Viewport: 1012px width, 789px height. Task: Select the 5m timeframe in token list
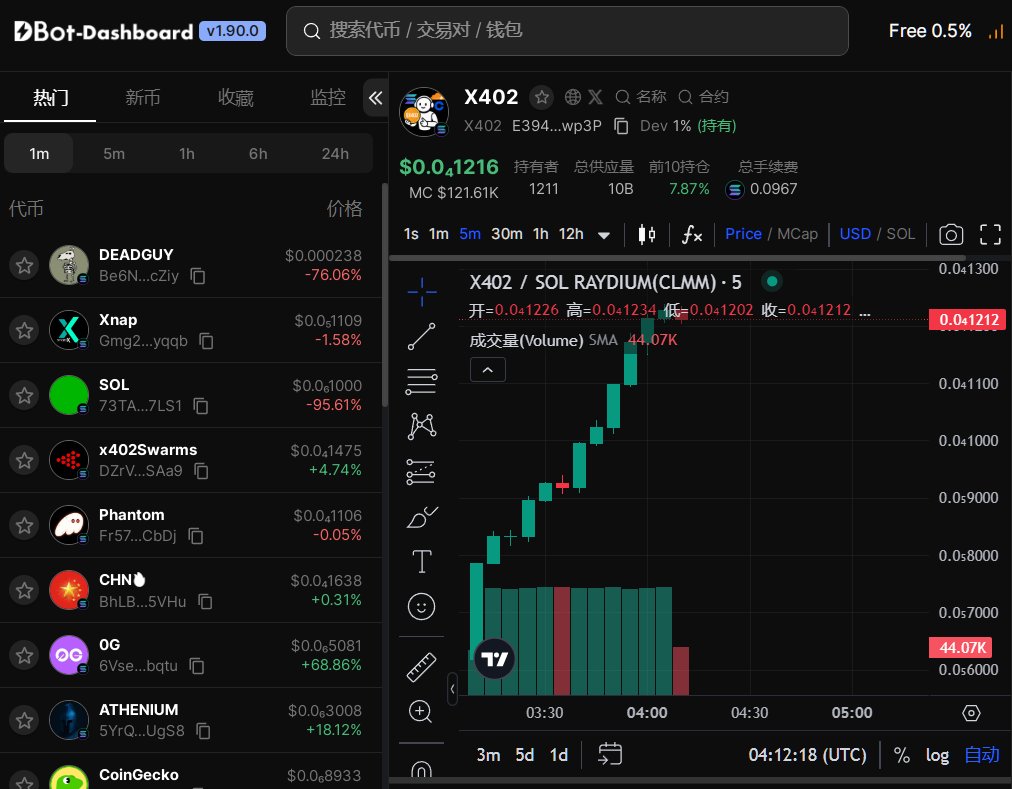[x=114, y=154]
